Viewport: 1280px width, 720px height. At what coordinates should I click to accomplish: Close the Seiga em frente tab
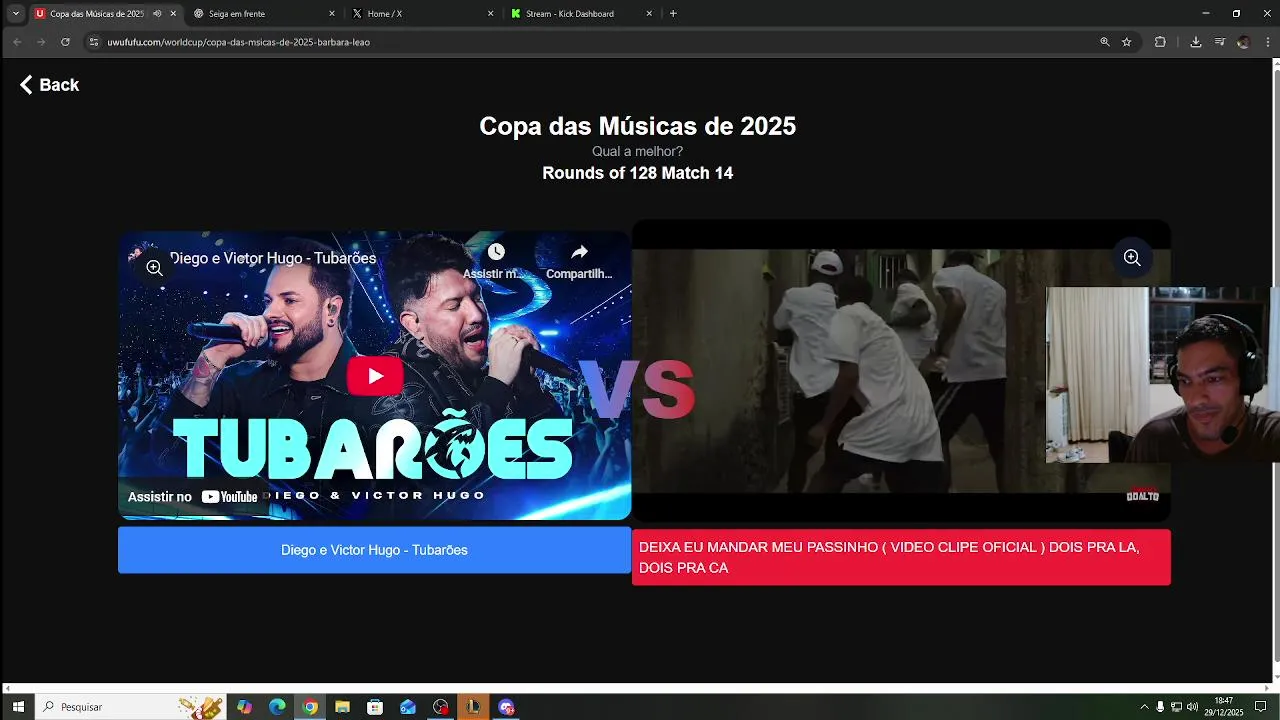(332, 14)
